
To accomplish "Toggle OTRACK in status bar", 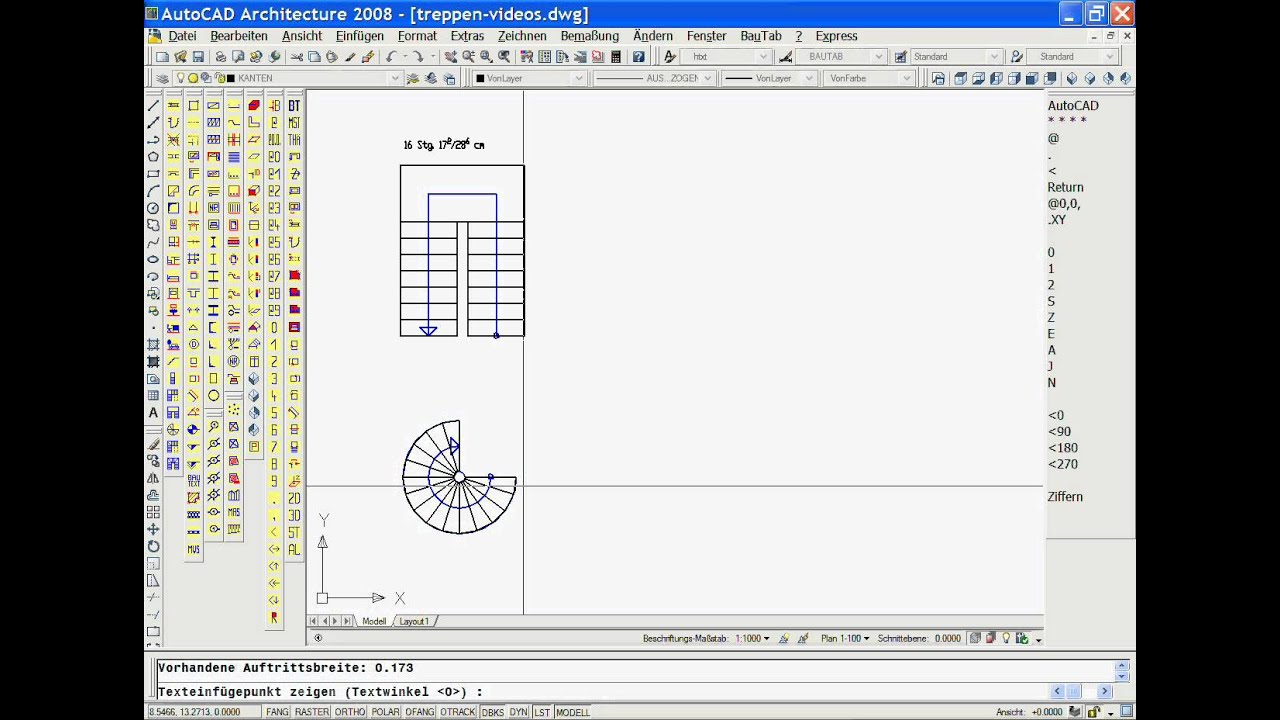I will (x=458, y=712).
